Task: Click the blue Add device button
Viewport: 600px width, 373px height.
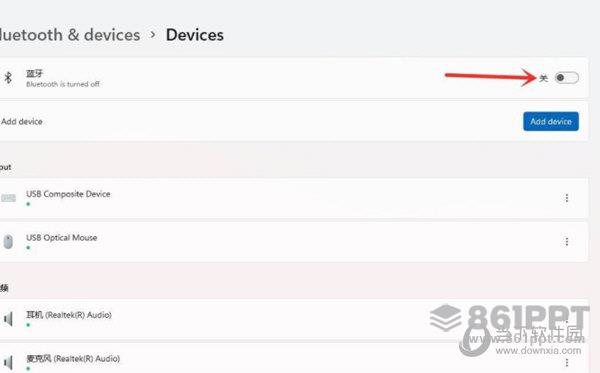Action: pos(551,121)
